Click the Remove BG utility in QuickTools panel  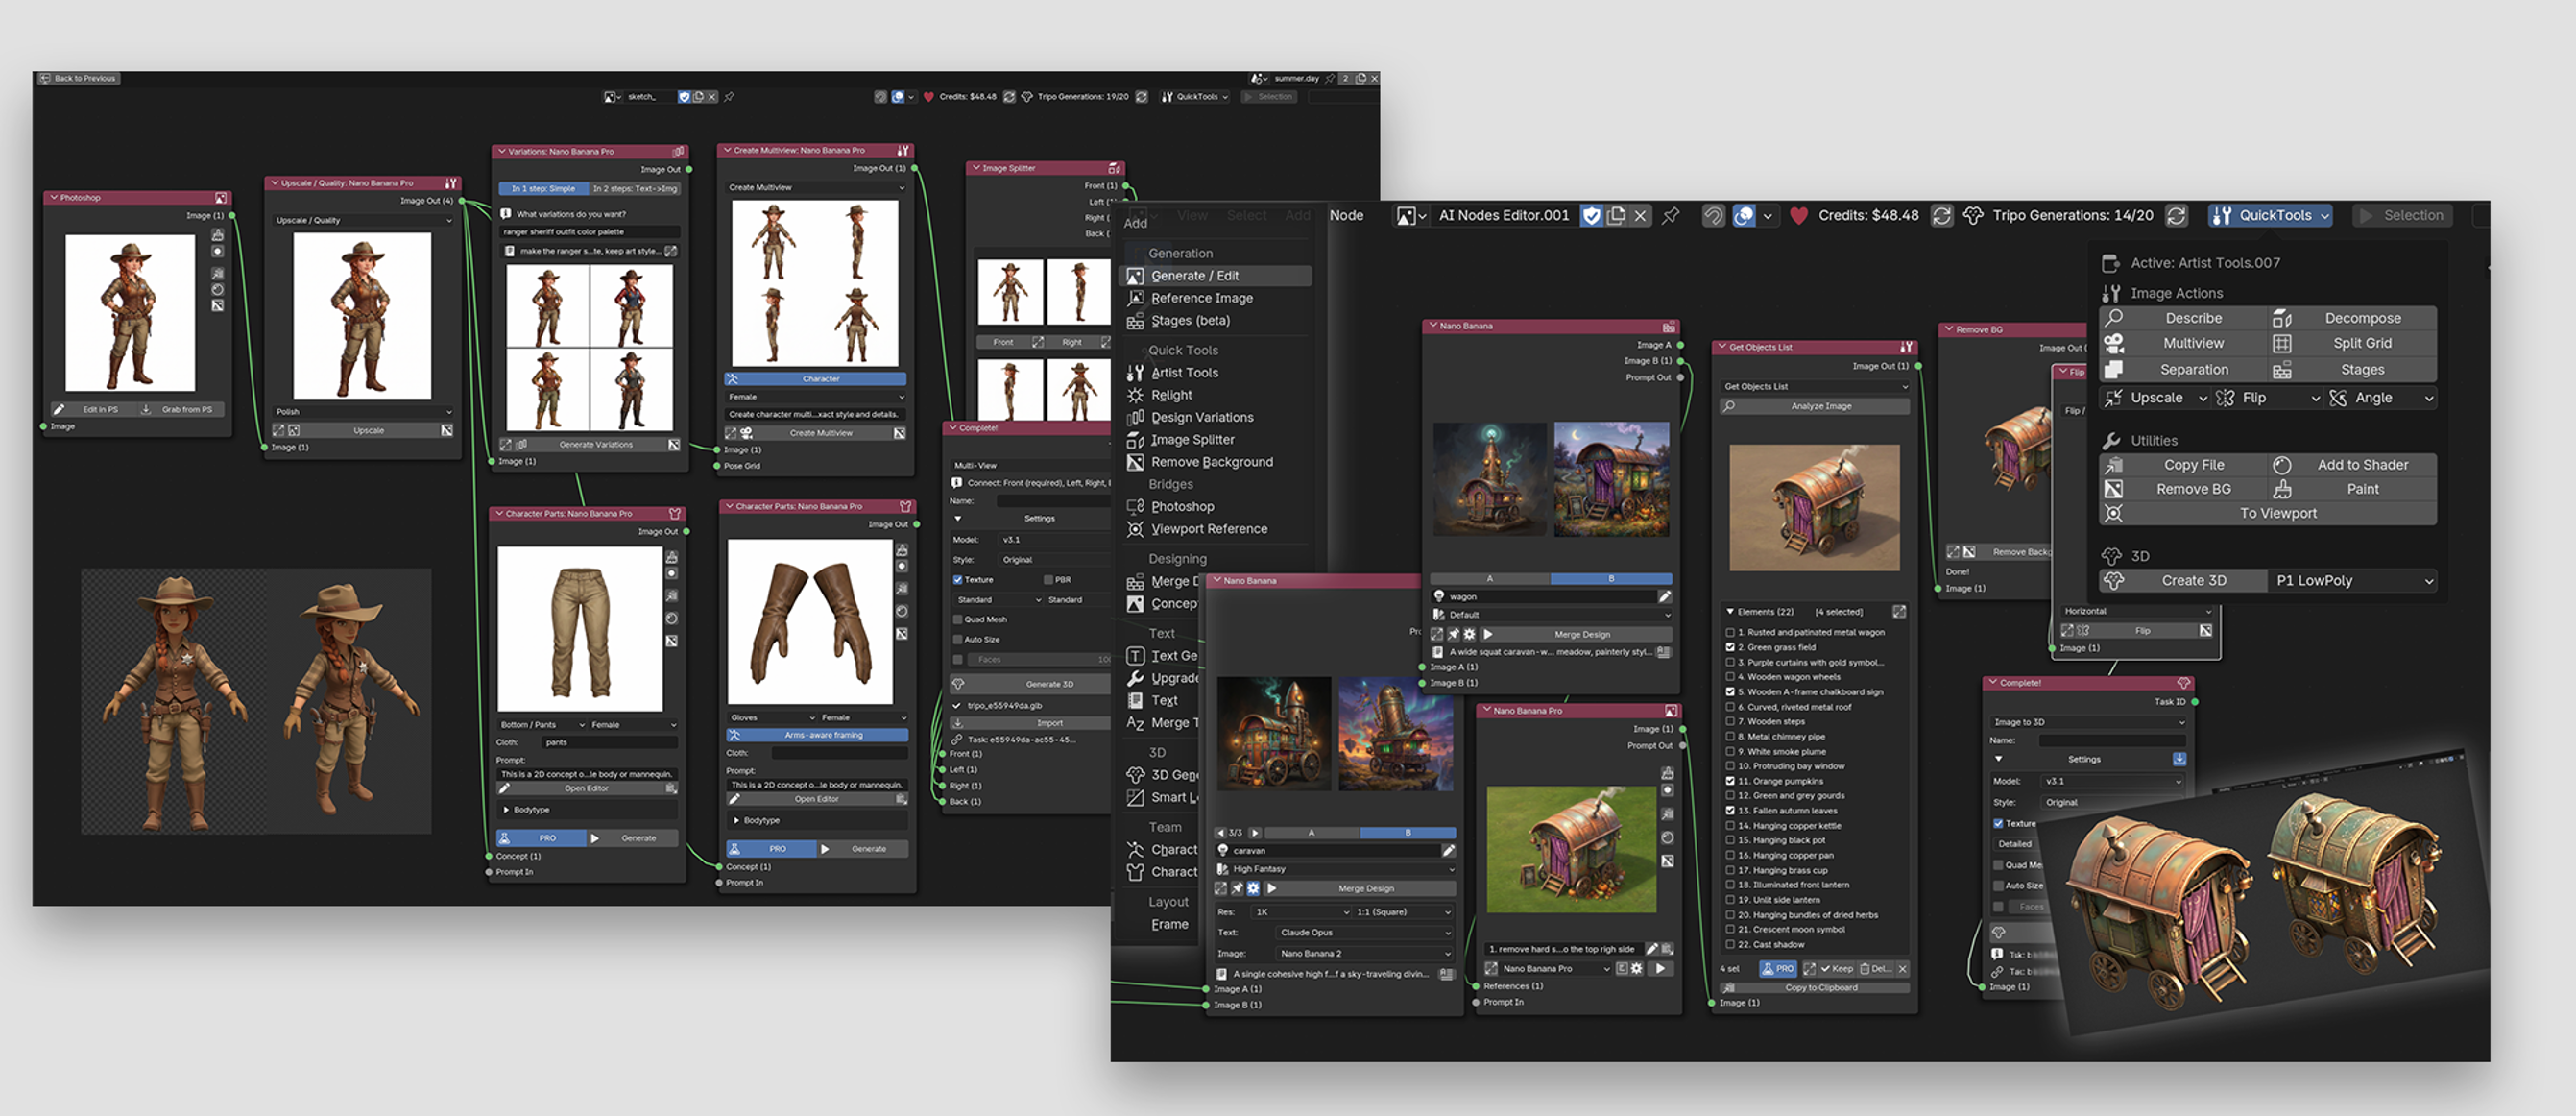[x=2183, y=489]
